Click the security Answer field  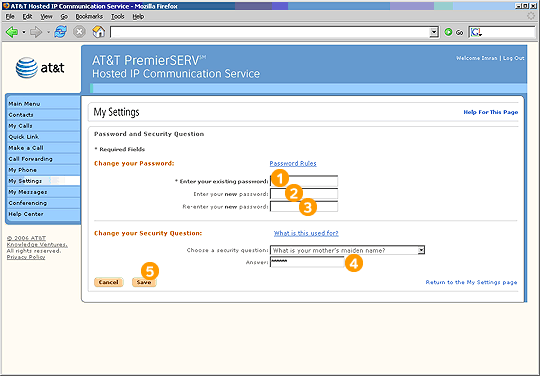(x=307, y=262)
